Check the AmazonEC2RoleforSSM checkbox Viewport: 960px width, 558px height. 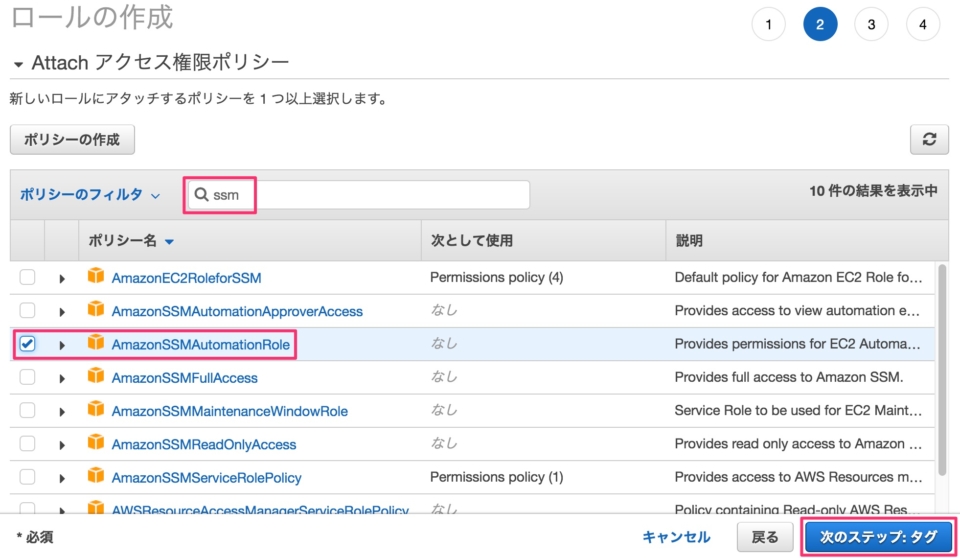click(27, 277)
